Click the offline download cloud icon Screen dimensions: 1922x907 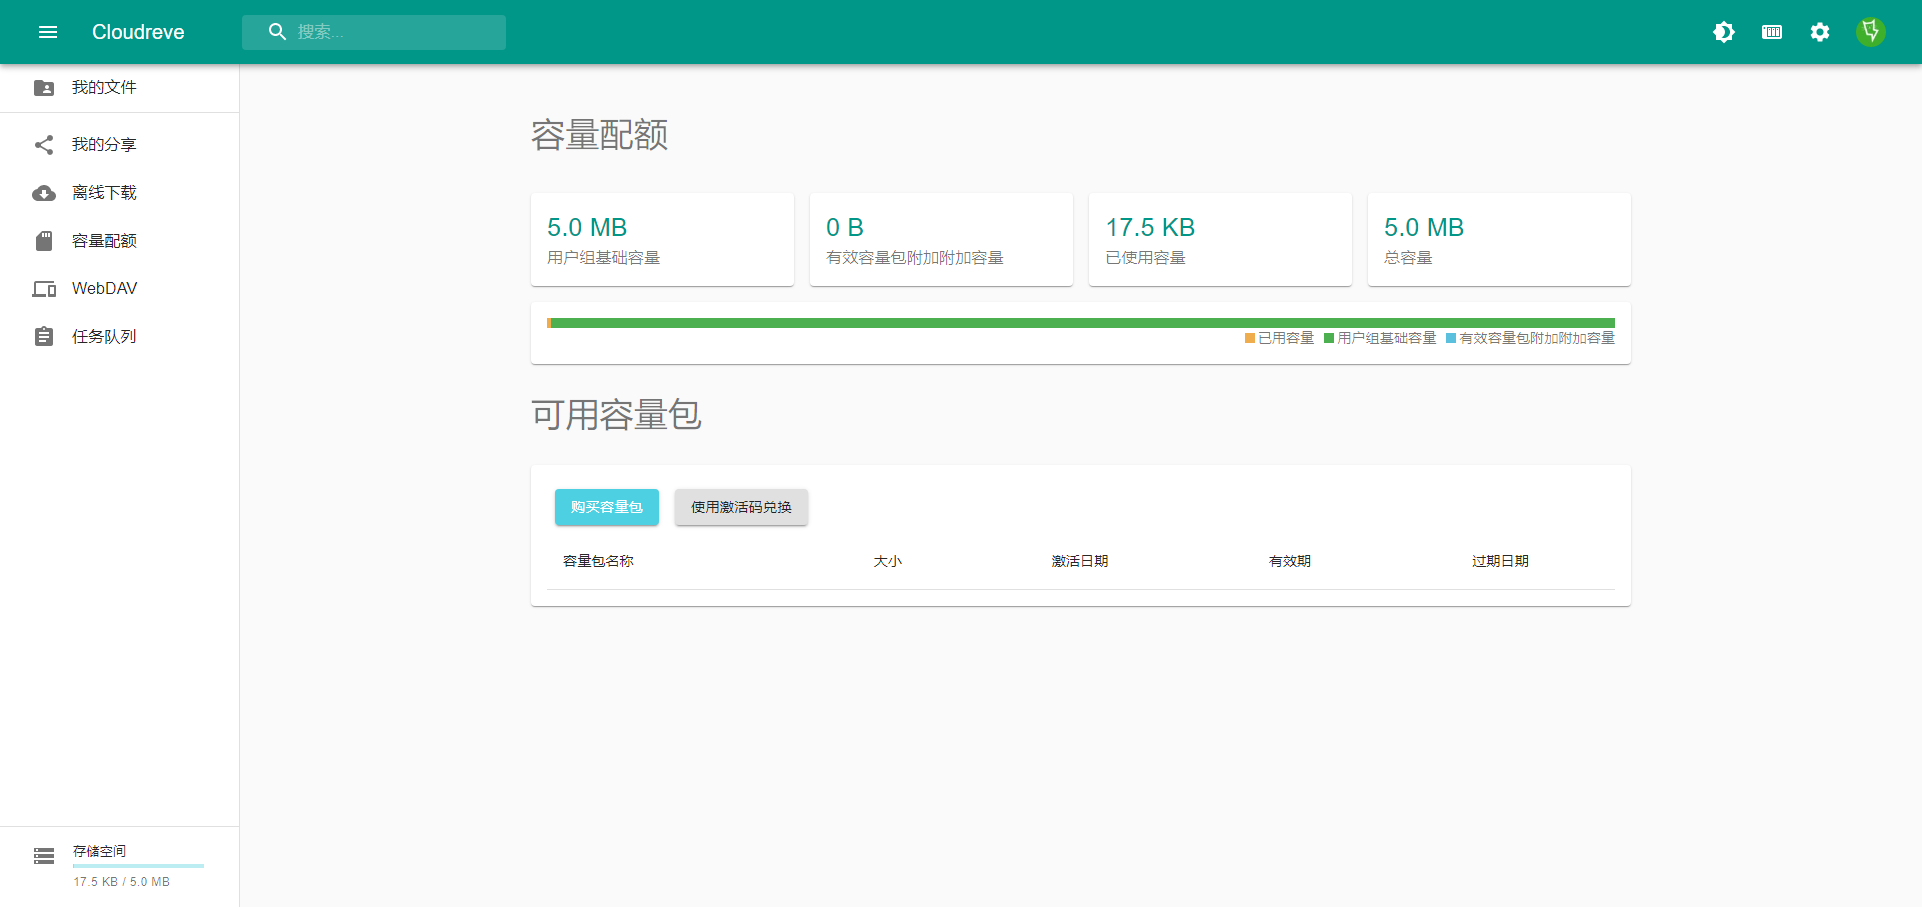point(44,193)
